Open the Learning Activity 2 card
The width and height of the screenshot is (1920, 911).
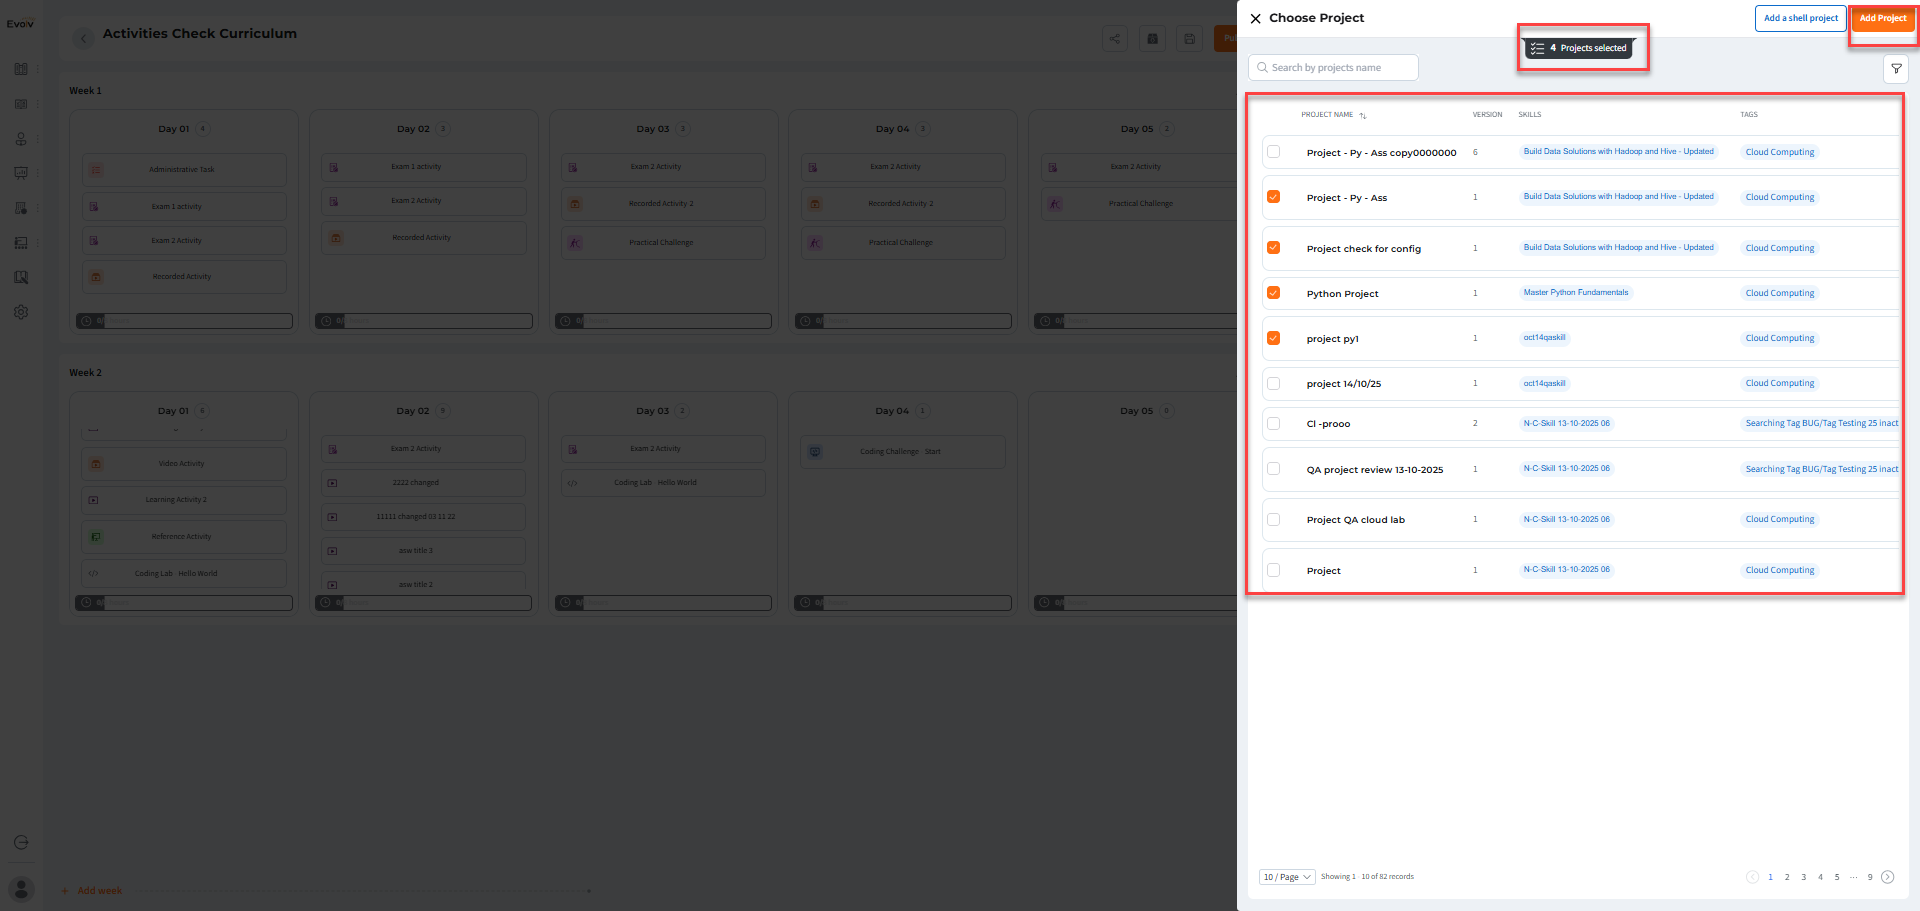184,500
